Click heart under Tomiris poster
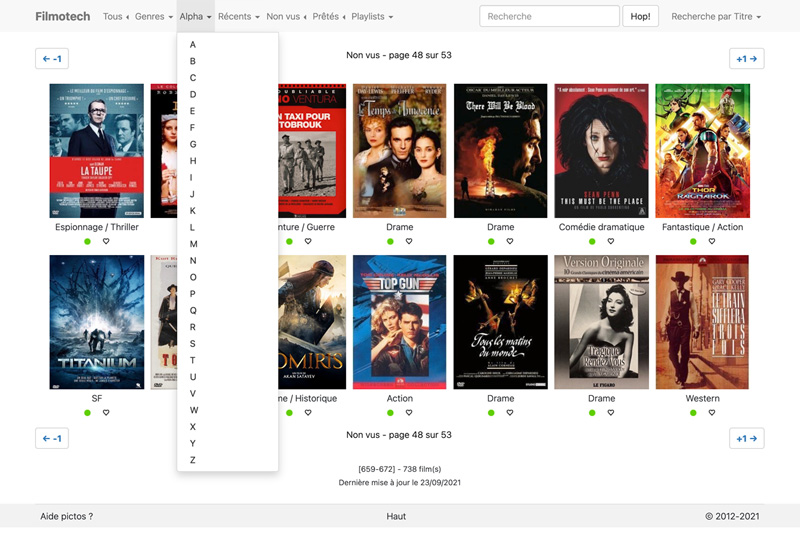The width and height of the screenshot is (800, 560). coord(308,413)
